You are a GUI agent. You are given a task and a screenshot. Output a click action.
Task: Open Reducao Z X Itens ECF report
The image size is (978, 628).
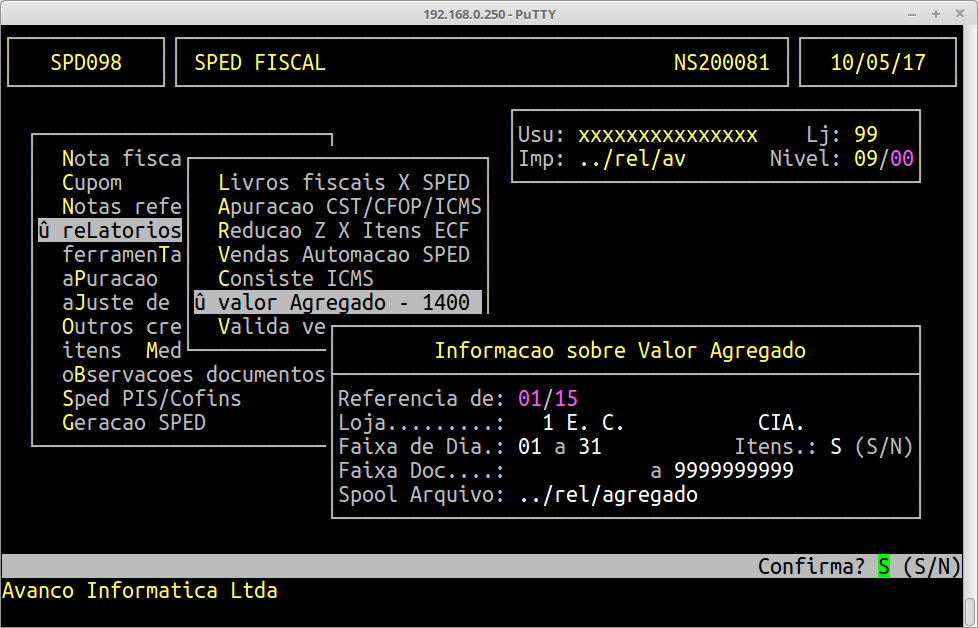click(343, 231)
